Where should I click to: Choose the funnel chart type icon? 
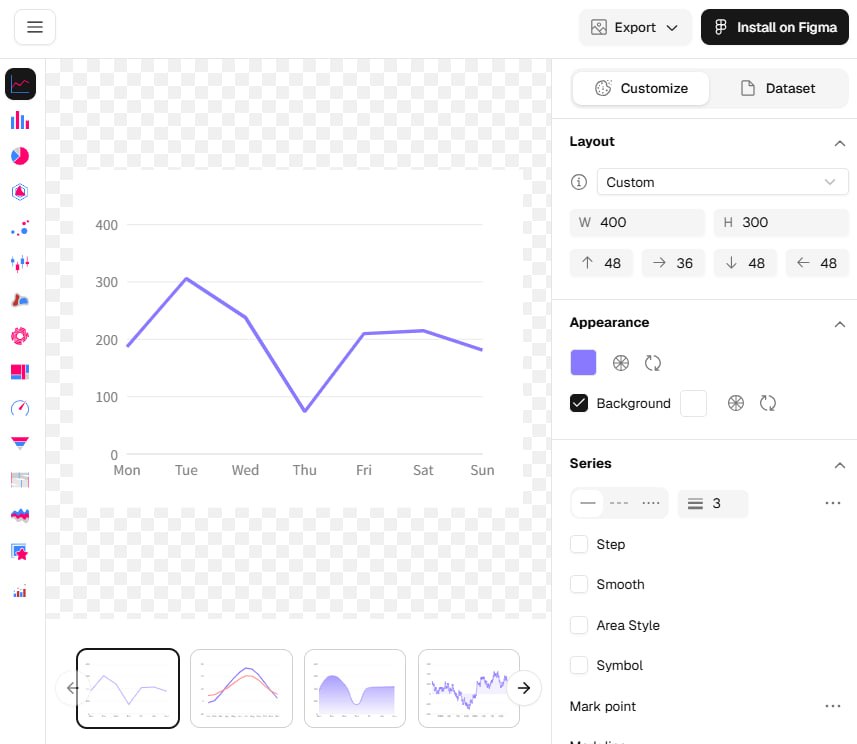pos(20,442)
